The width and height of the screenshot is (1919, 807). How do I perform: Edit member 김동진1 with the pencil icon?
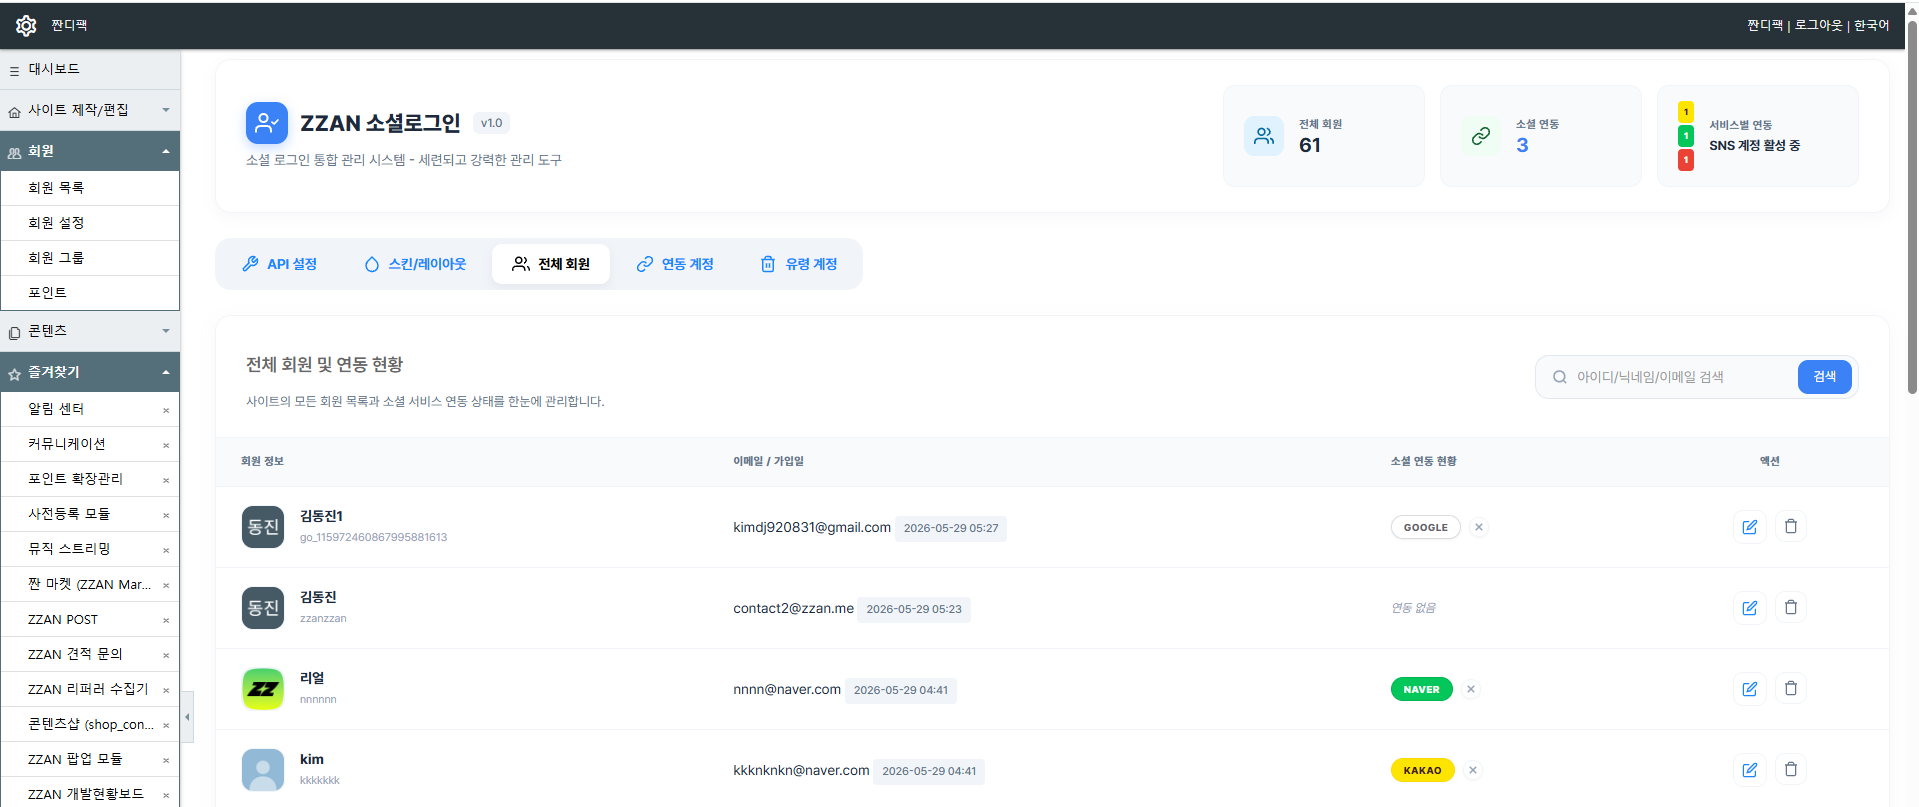pos(1750,527)
